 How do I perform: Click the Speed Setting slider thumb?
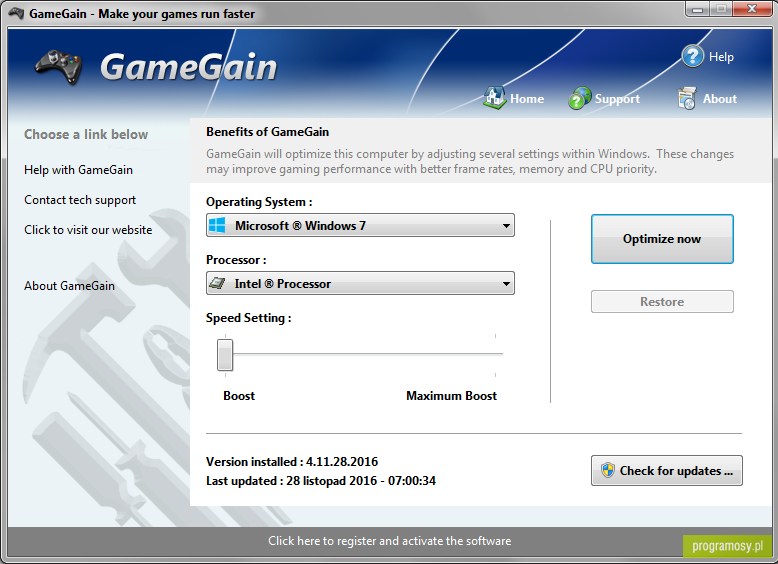coord(225,355)
